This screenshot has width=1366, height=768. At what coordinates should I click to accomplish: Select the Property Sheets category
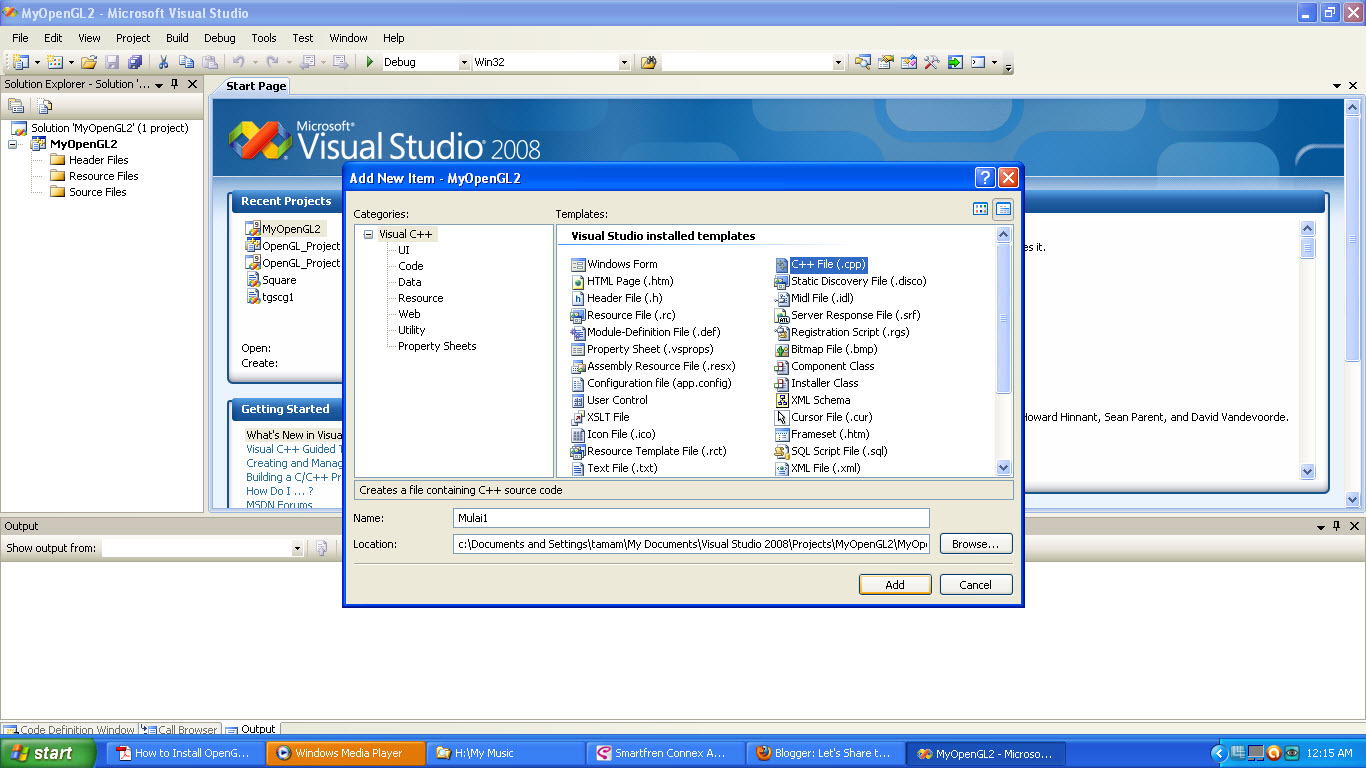[x=437, y=346]
